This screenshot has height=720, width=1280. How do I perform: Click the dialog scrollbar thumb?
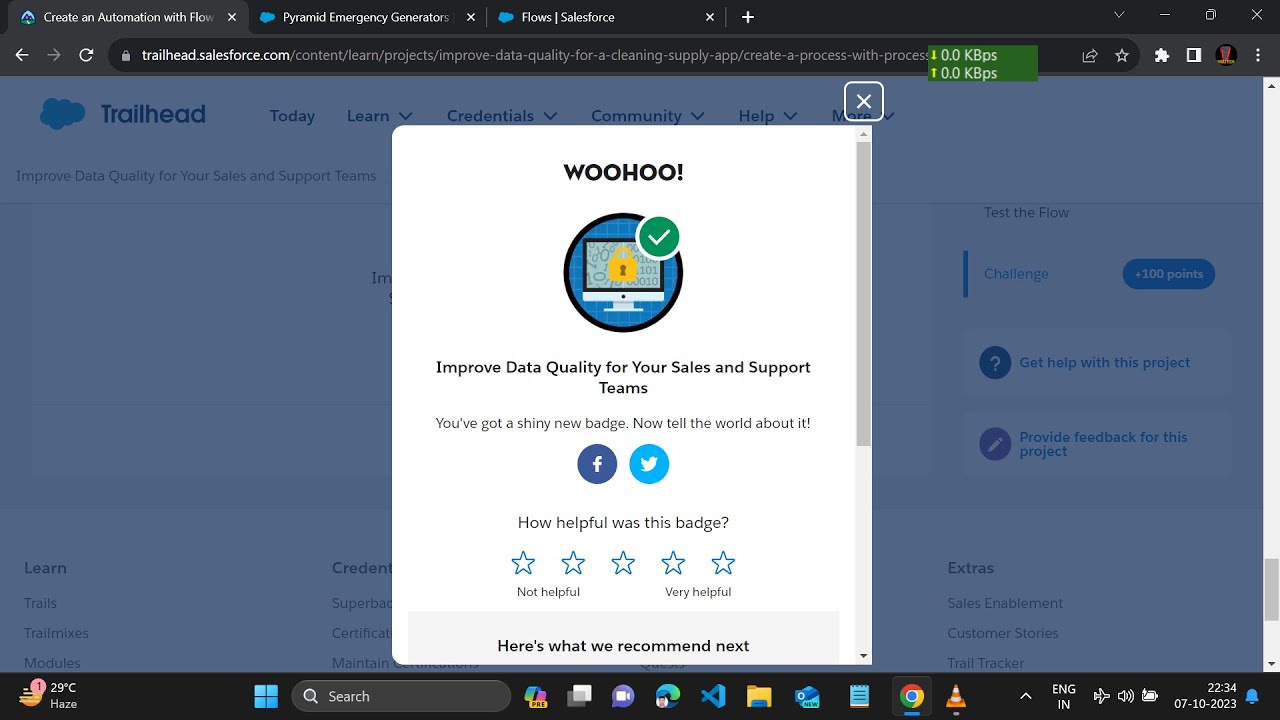click(864, 294)
